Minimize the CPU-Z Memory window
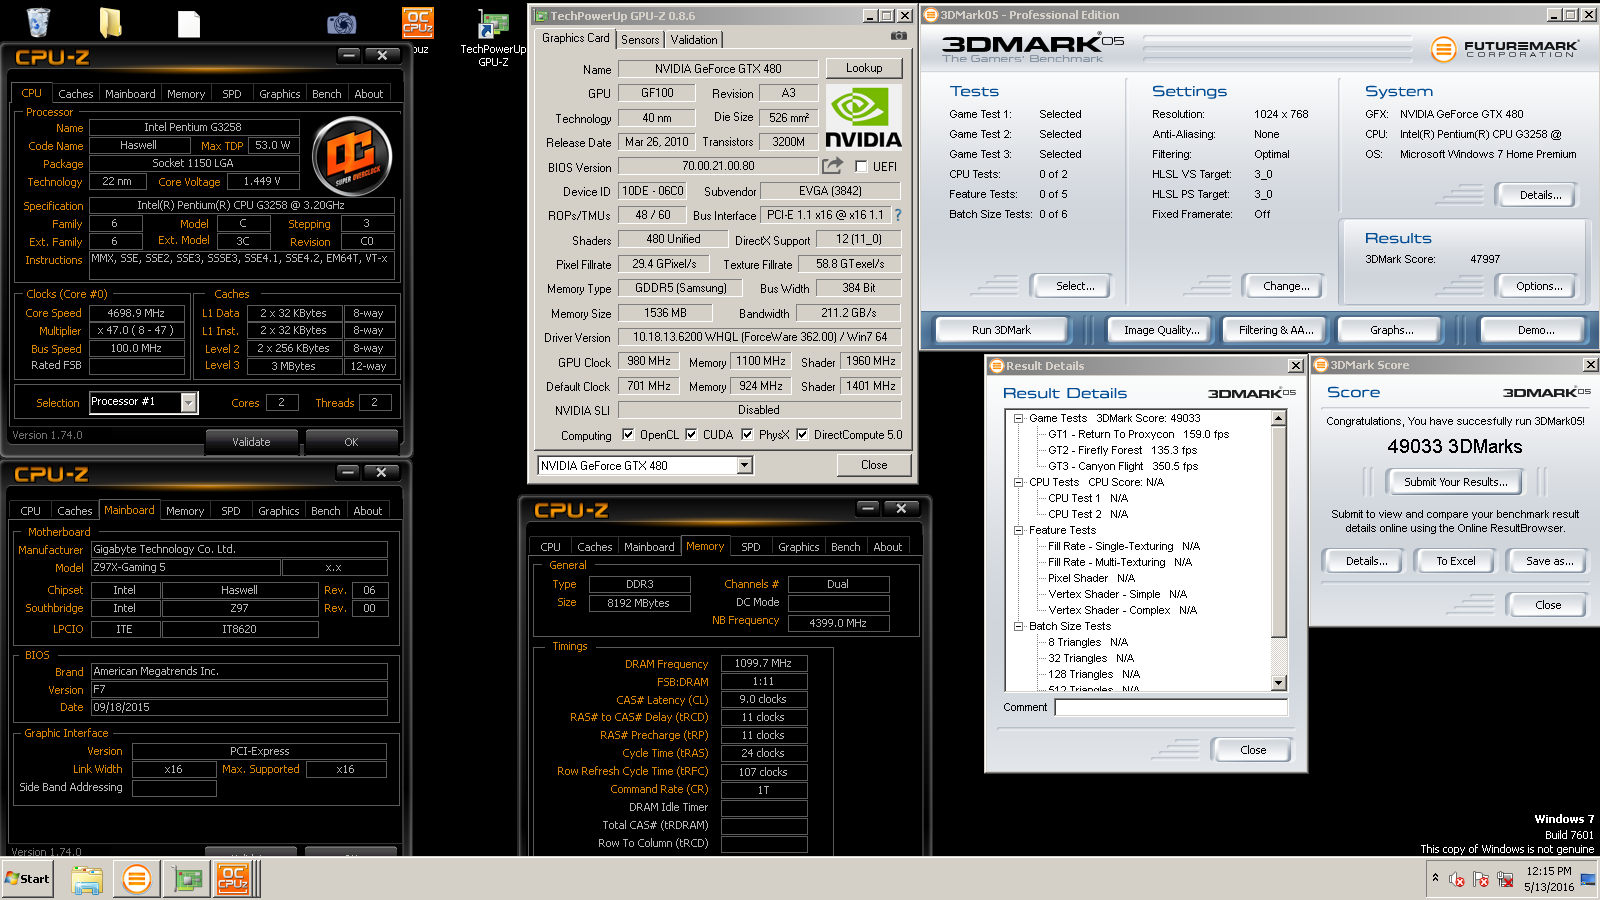This screenshot has width=1600, height=900. point(868,508)
